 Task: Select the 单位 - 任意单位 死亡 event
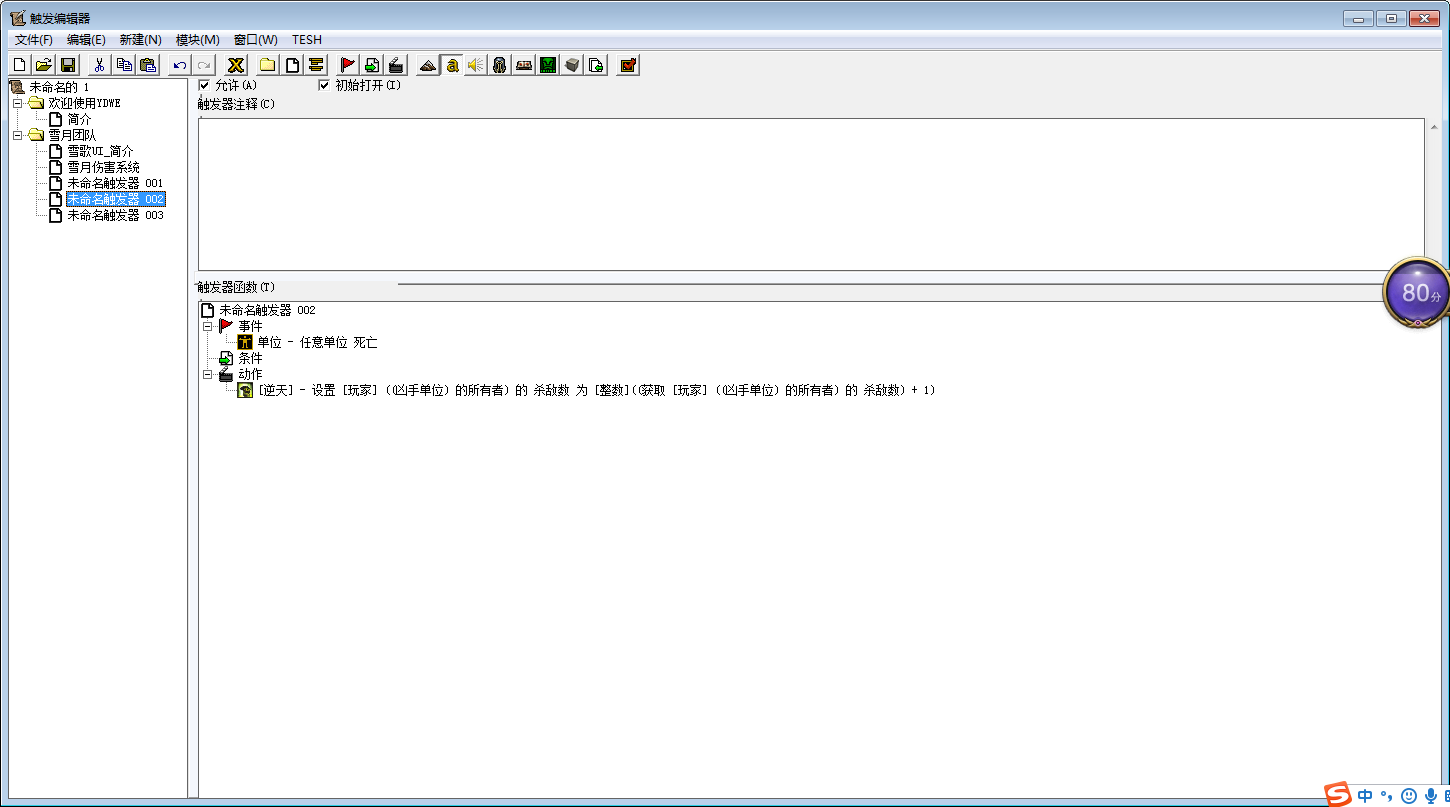[317, 342]
